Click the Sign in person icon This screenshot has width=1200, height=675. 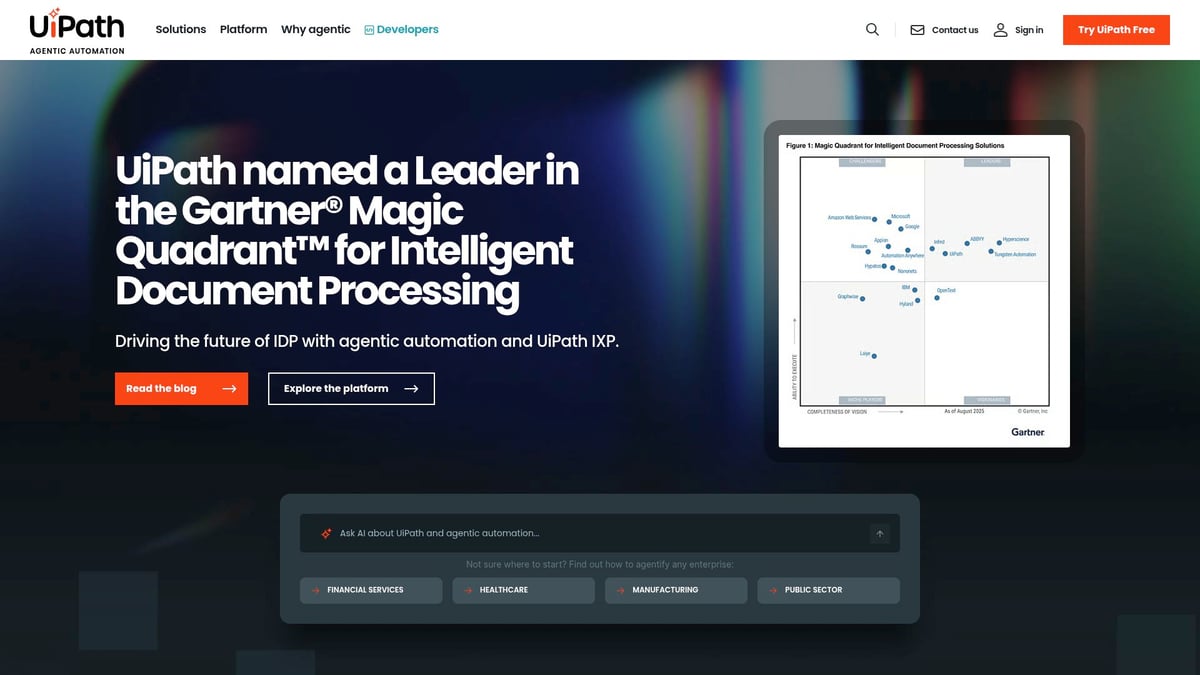click(x=1000, y=30)
